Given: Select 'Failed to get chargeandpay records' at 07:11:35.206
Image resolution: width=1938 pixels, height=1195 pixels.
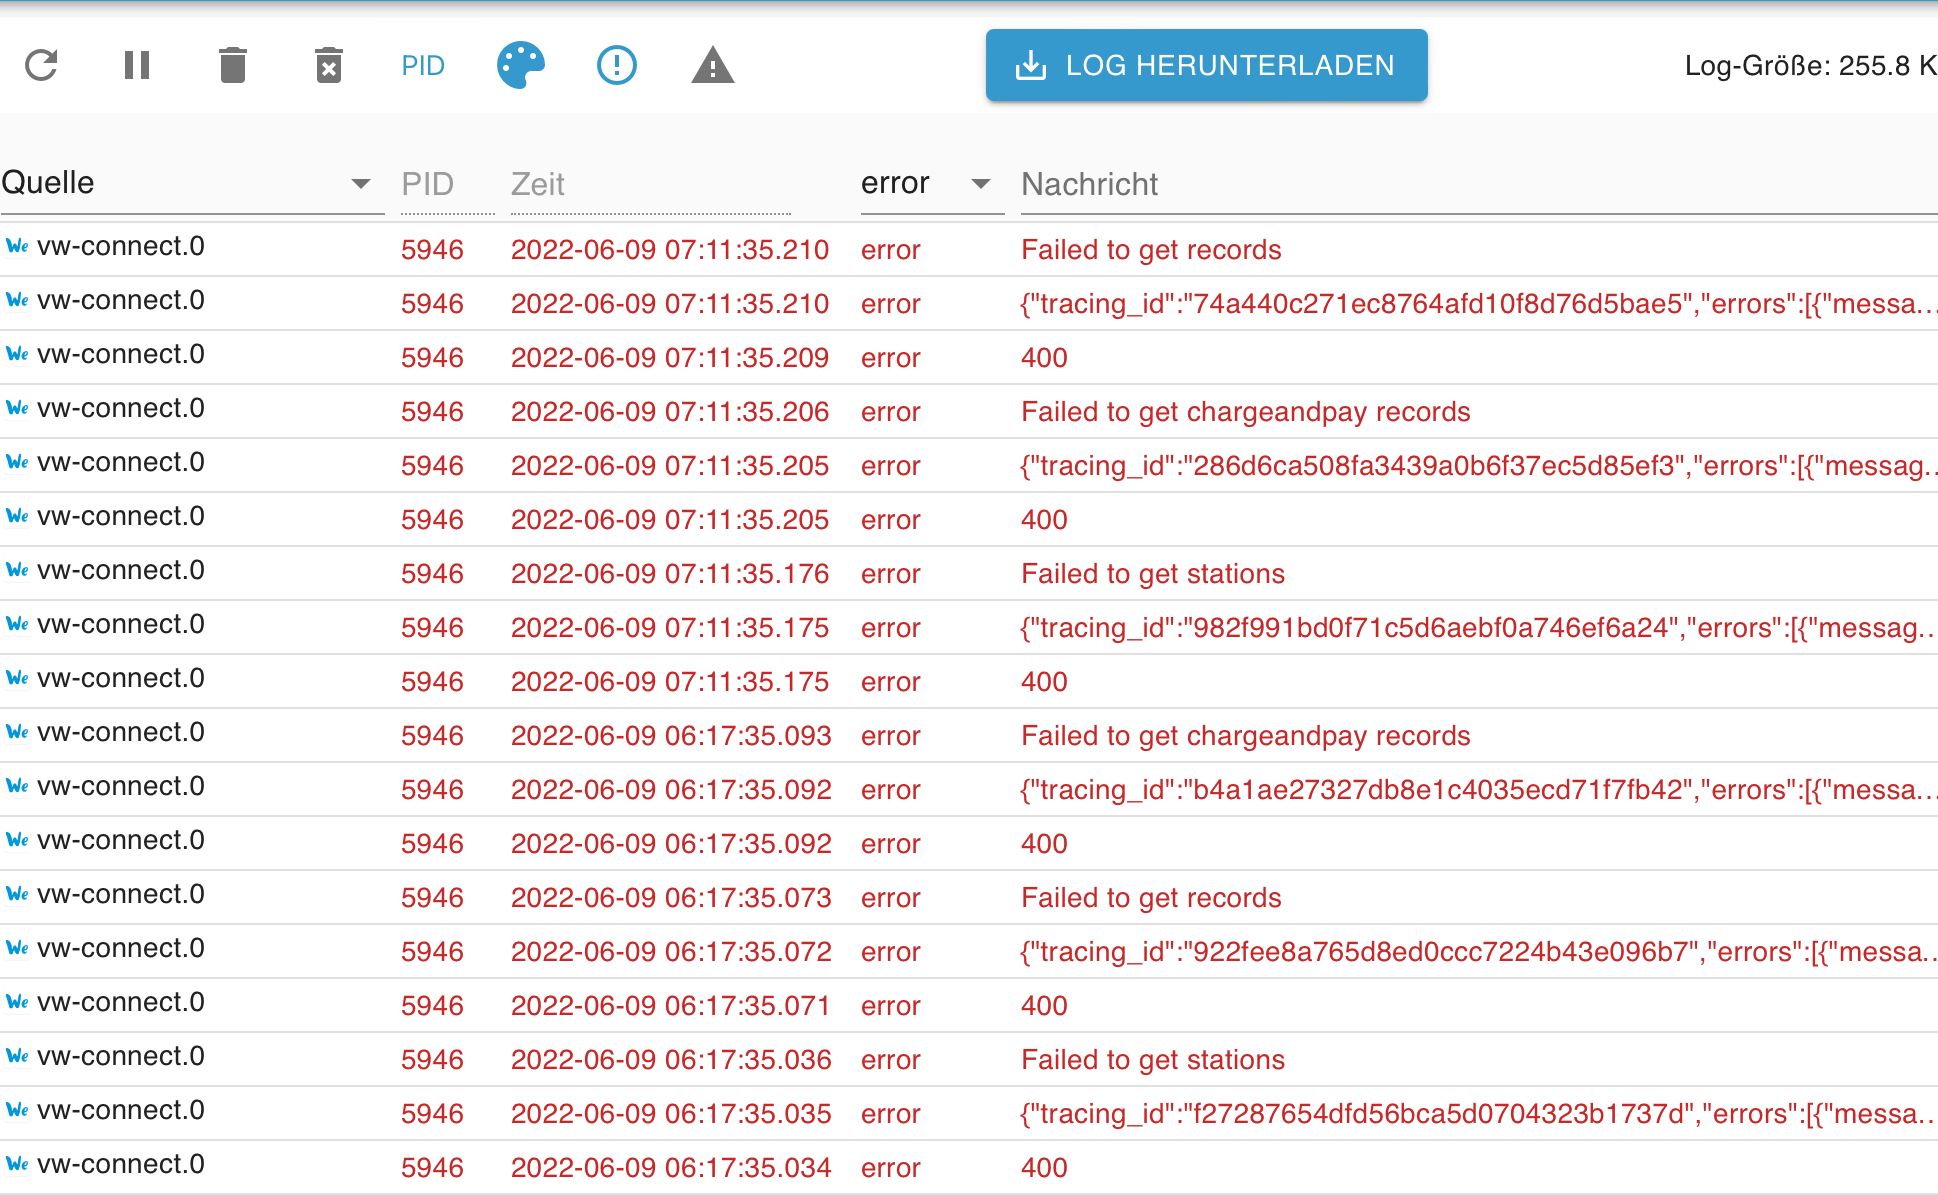Looking at the screenshot, I should tap(1246, 412).
